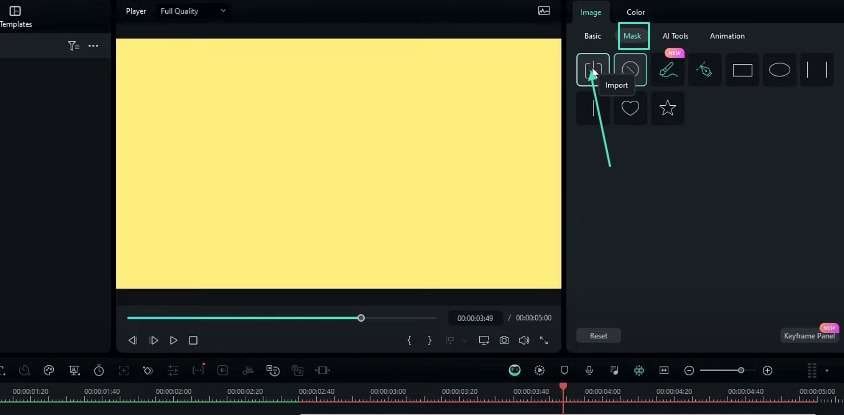Click the player progress bar handle
844x415 pixels.
point(361,318)
